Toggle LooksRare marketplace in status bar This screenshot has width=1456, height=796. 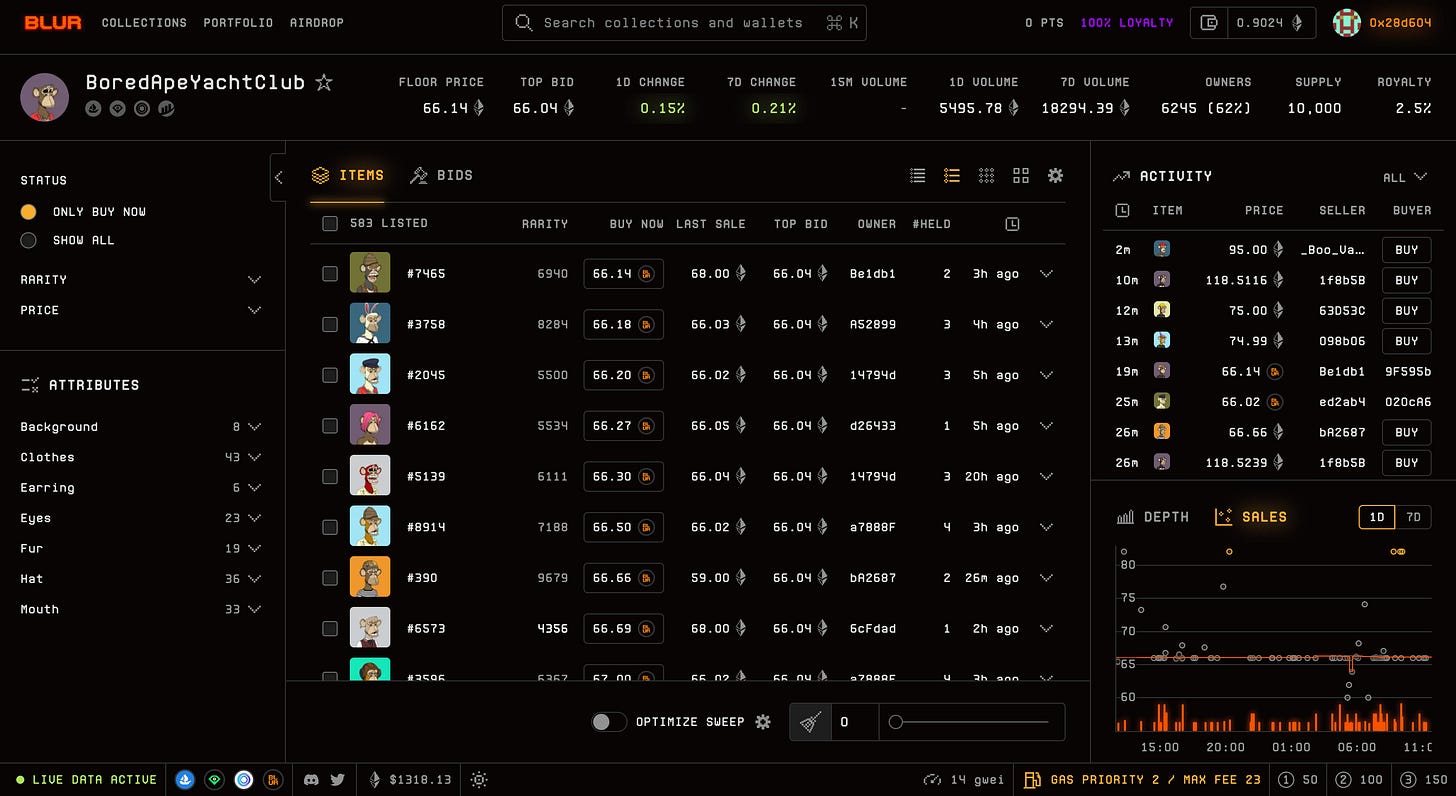point(213,780)
